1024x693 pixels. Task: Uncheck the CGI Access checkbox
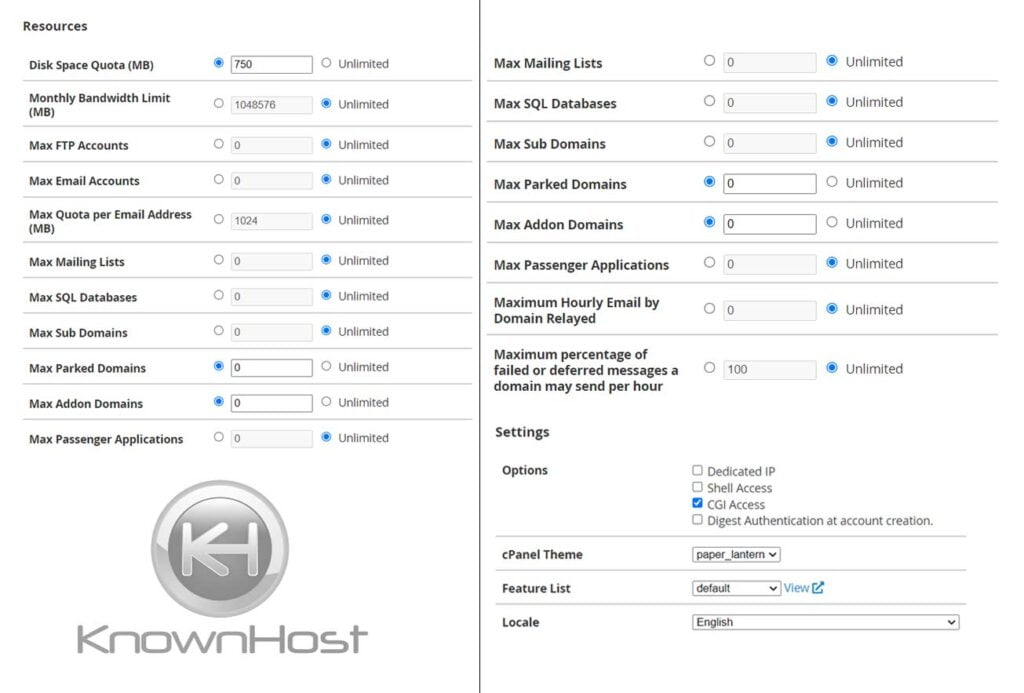coord(697,503)
